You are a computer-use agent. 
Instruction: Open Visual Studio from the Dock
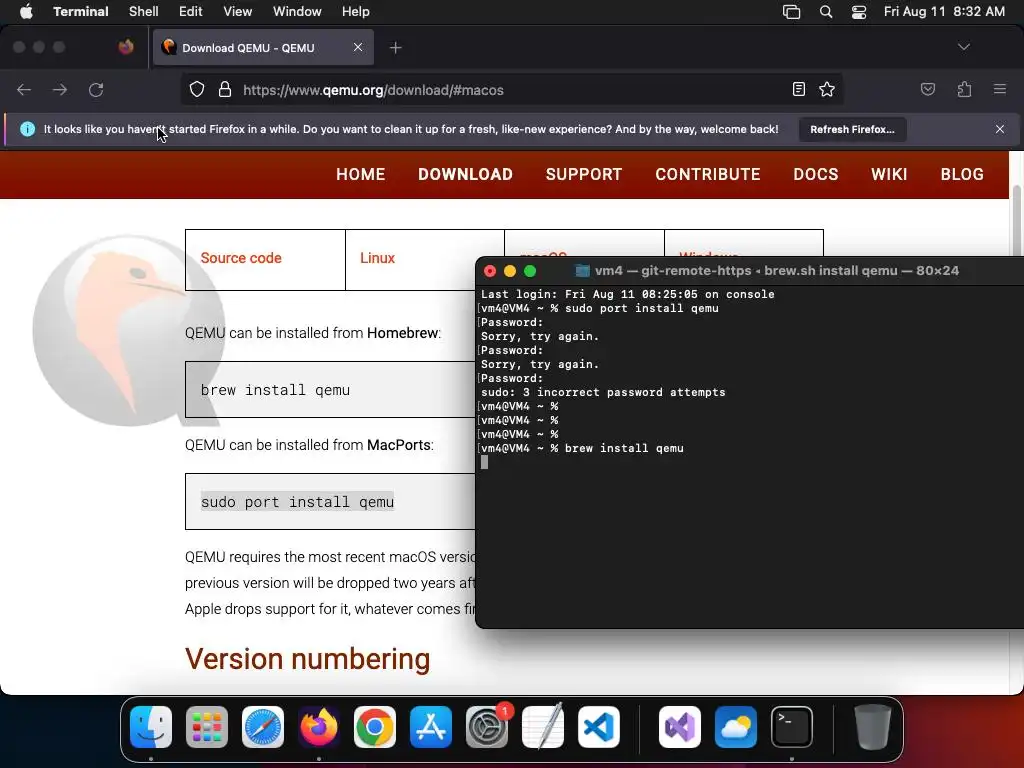(680, 727)
